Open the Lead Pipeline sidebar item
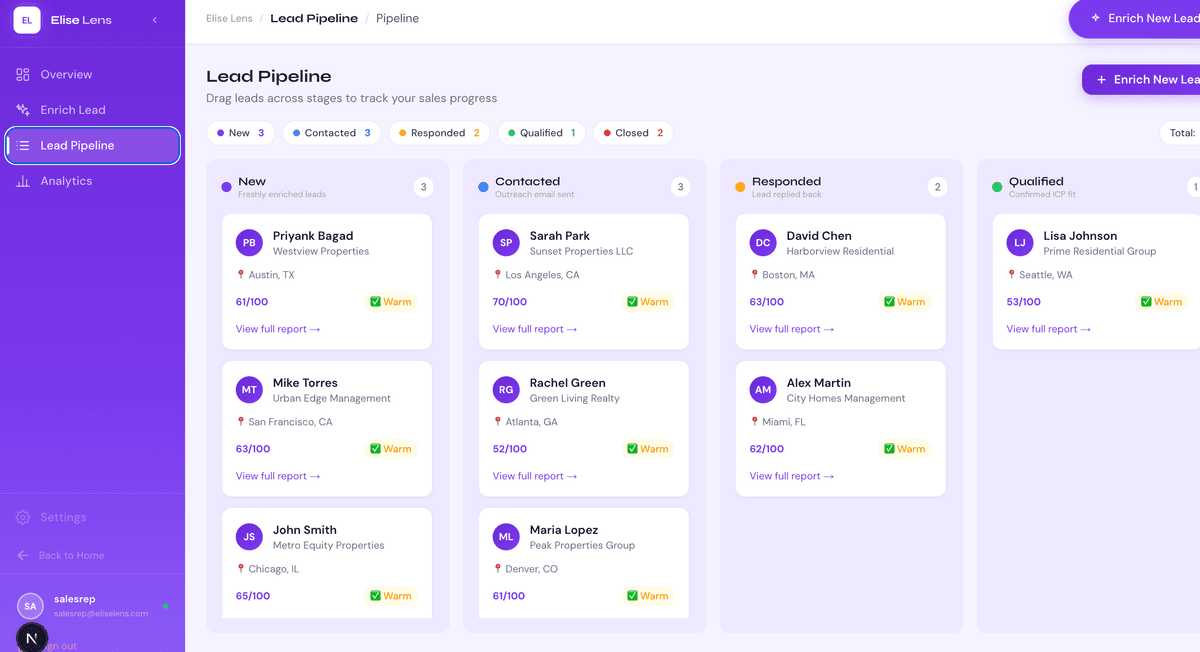The height and width of the screenshot is (652, 1200). click(92, 146)
